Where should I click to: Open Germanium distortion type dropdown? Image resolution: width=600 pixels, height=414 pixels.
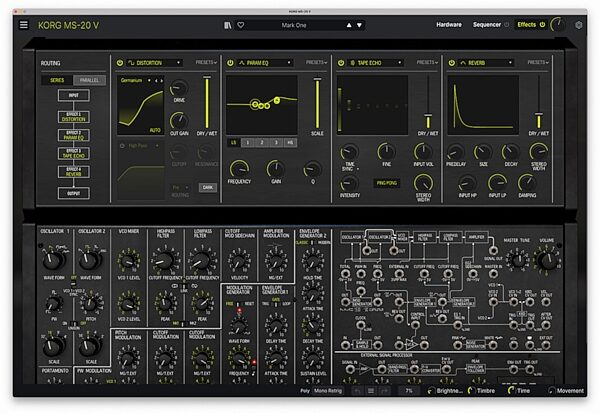coord(135,81)
